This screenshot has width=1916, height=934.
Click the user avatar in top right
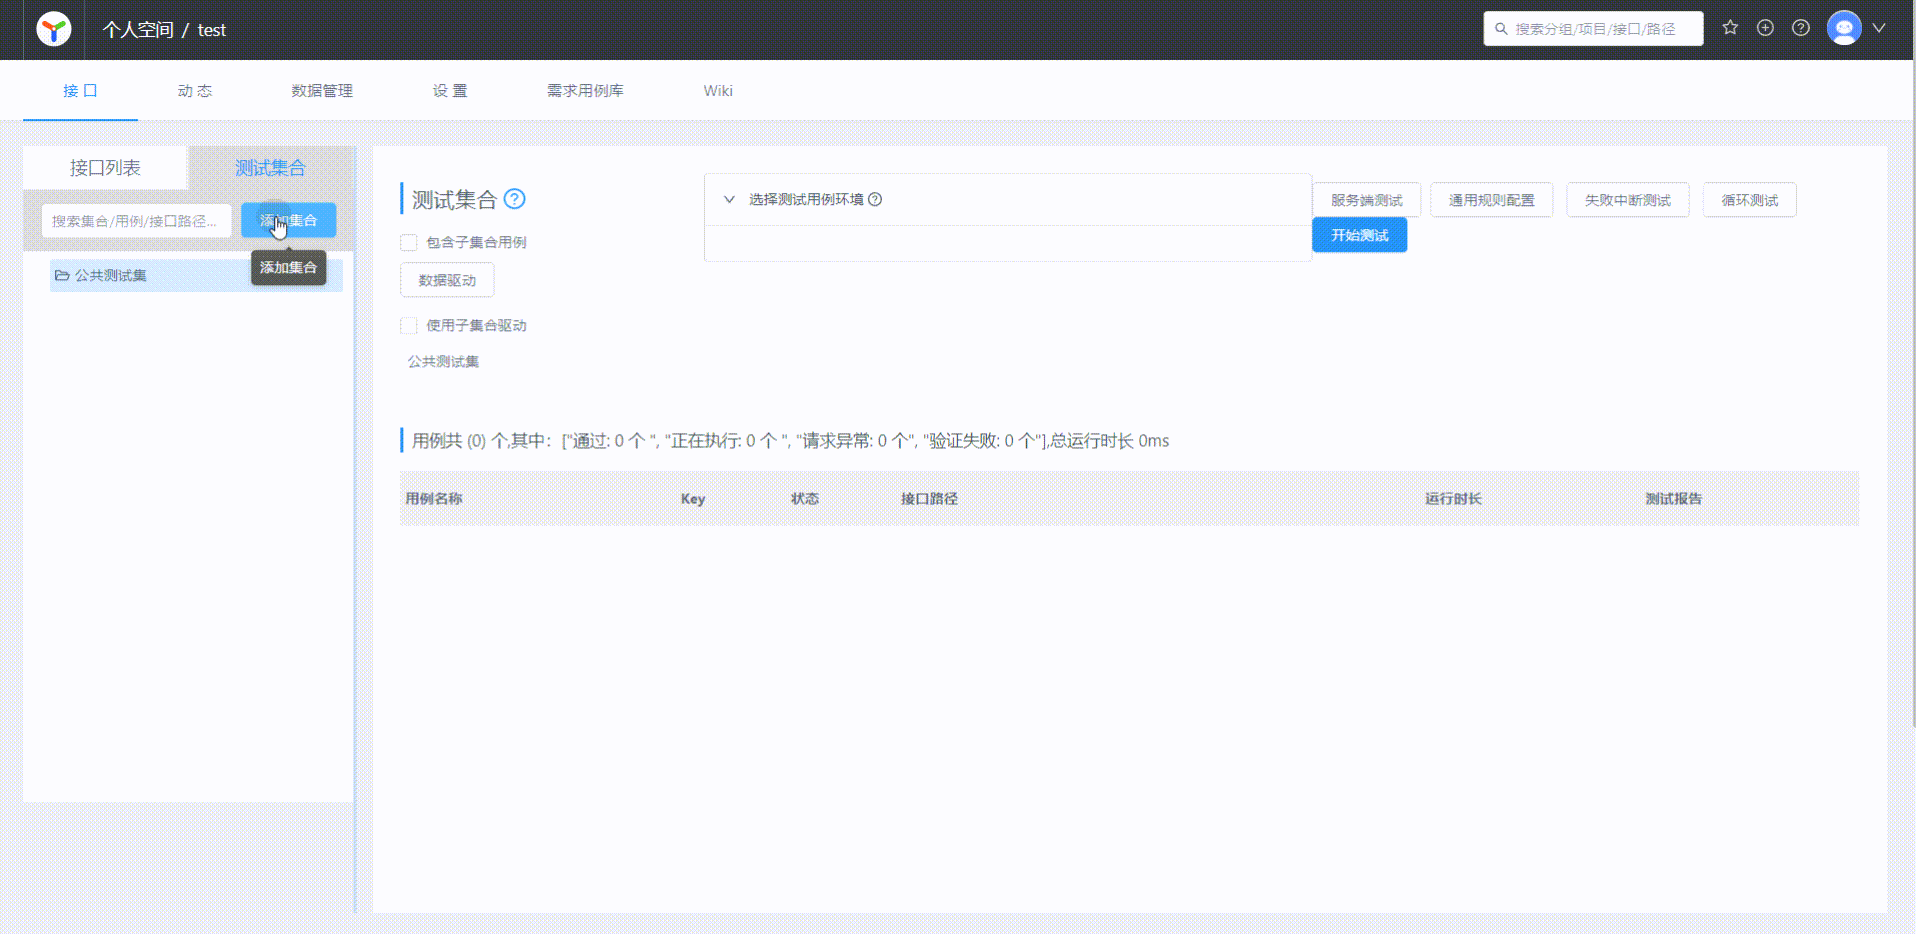[x=1844, y=28]
